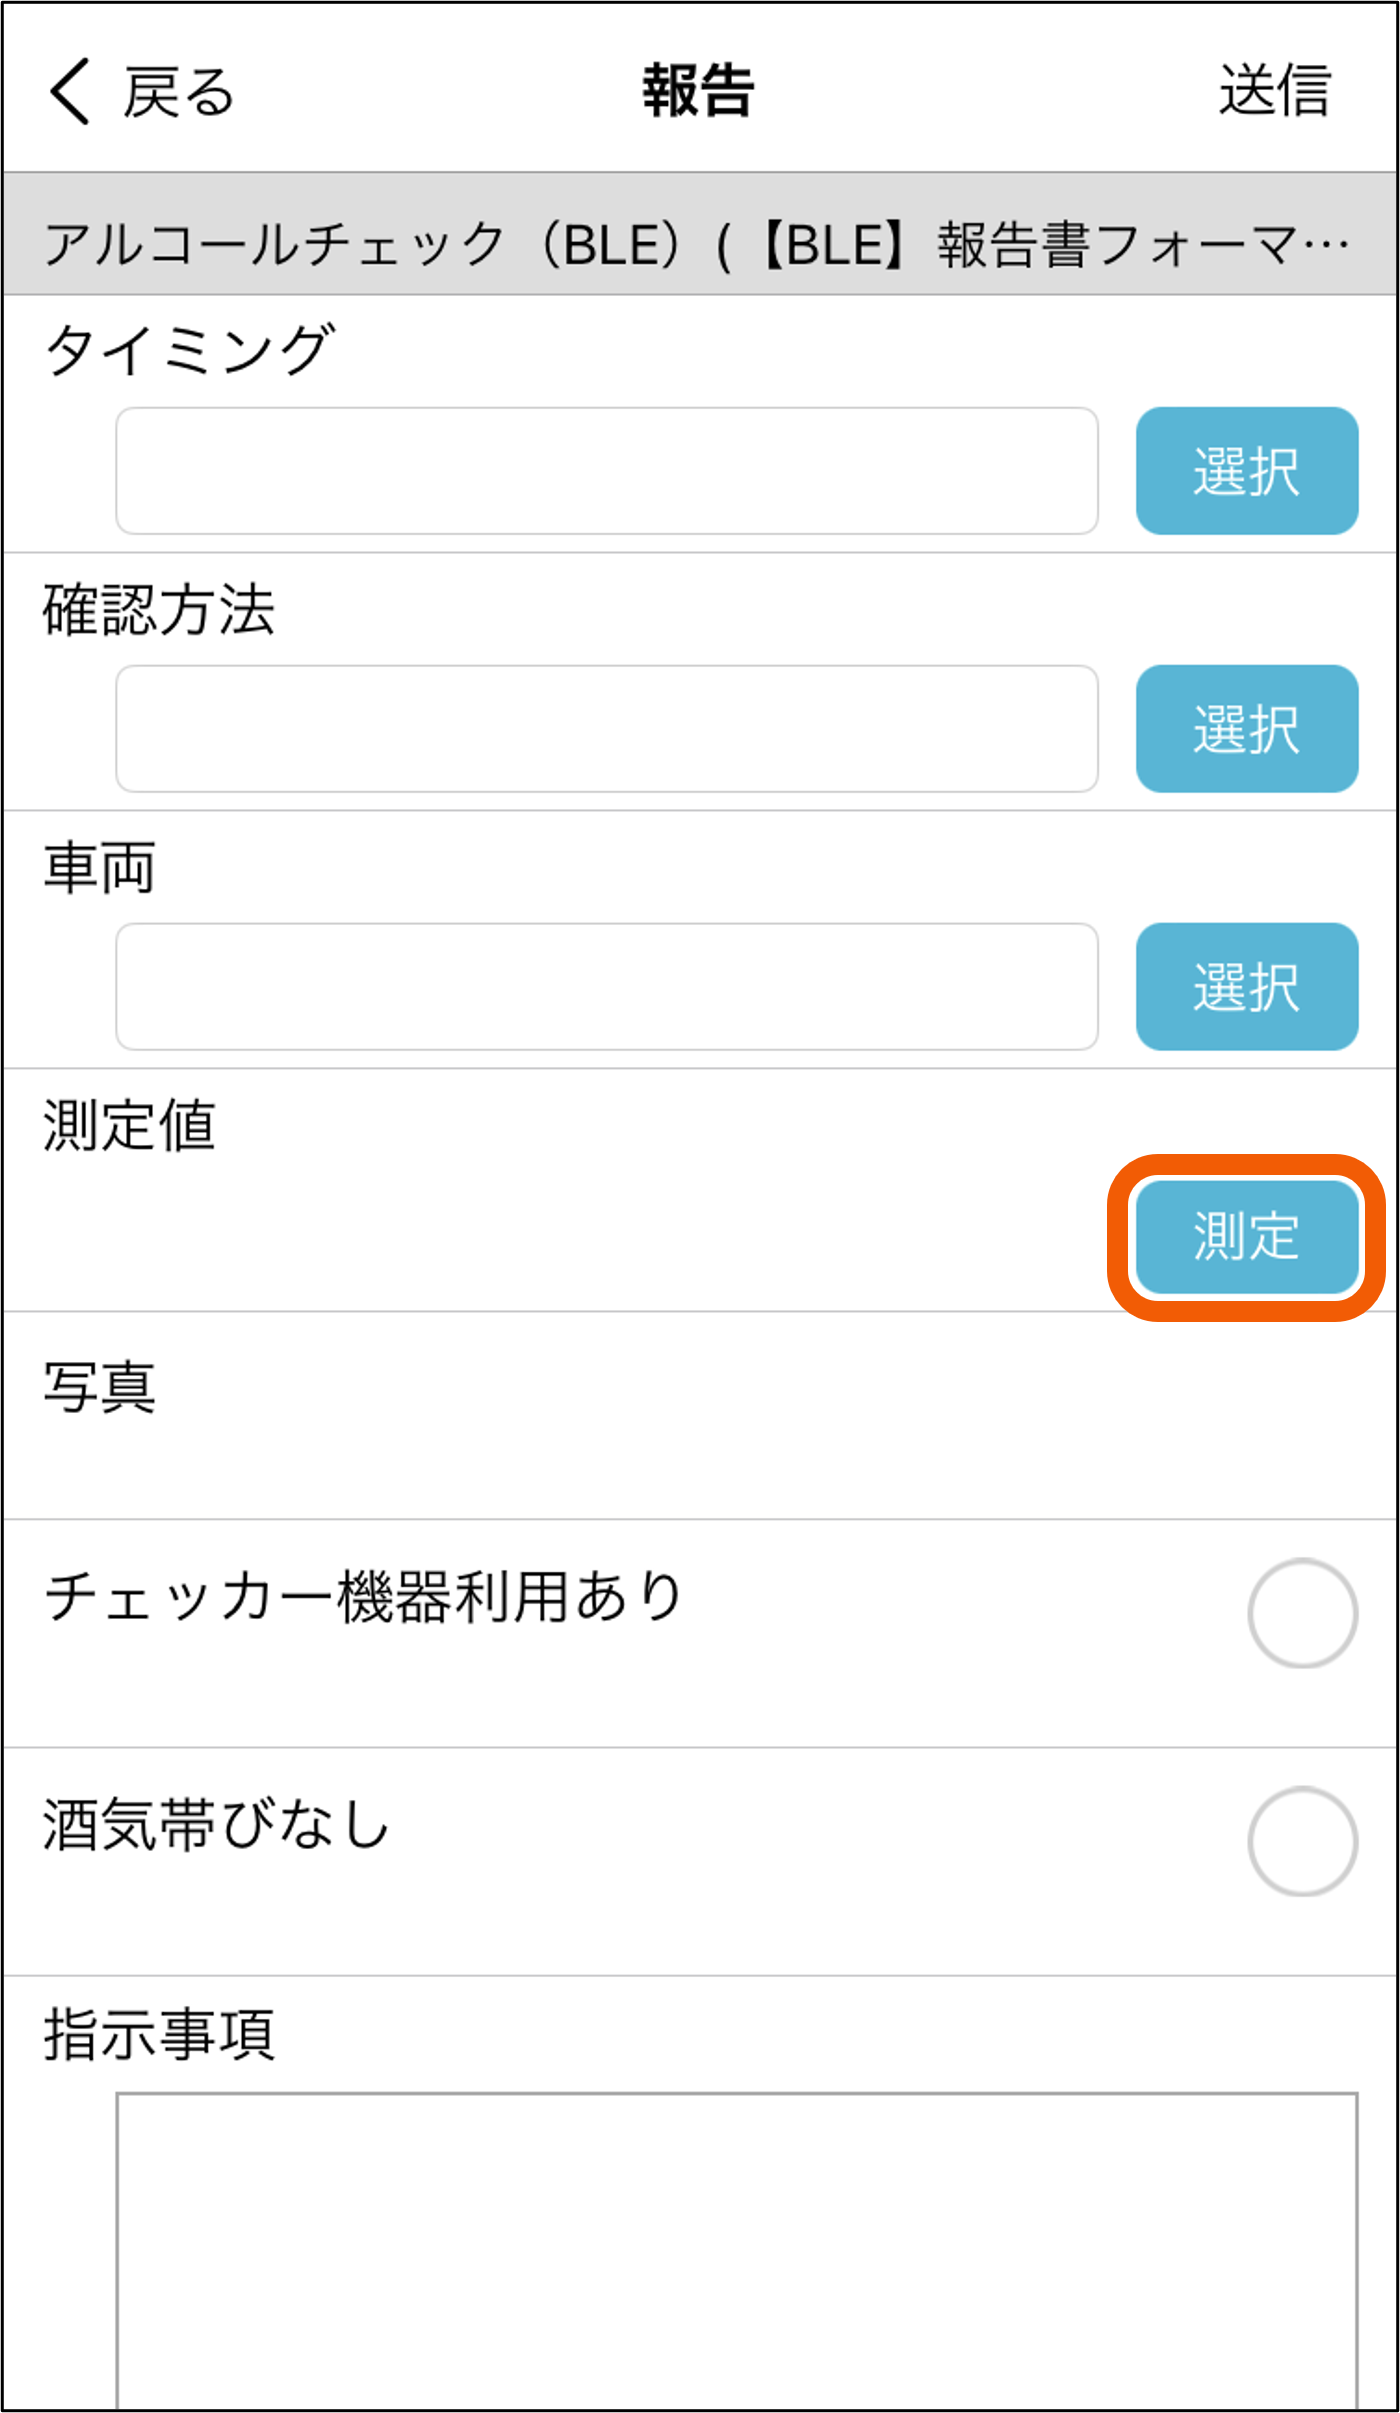Tap the back arrow chevron icon
The width and height of the screenshot is (1400, 2413).
point(70,91)
